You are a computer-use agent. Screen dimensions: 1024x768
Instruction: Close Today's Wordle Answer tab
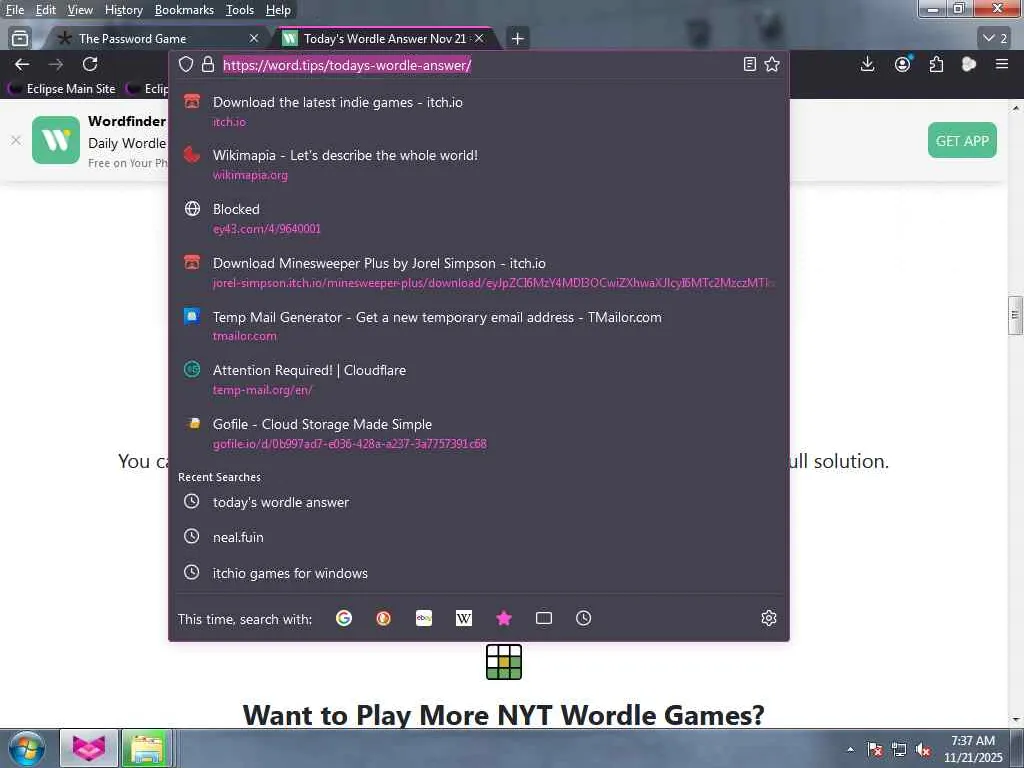[479, 39]
